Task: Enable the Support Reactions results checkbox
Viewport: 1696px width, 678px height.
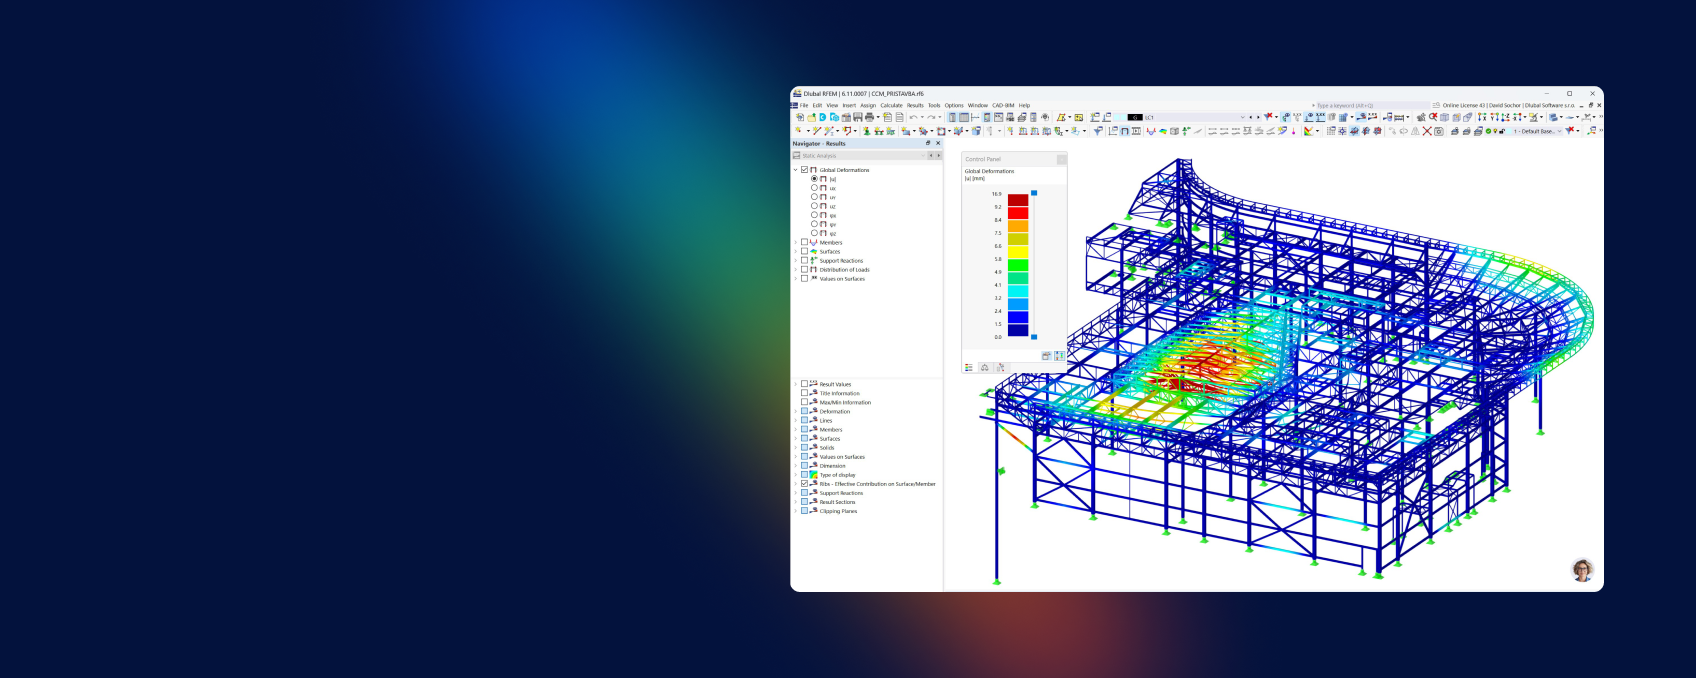Action: (804, 260)
